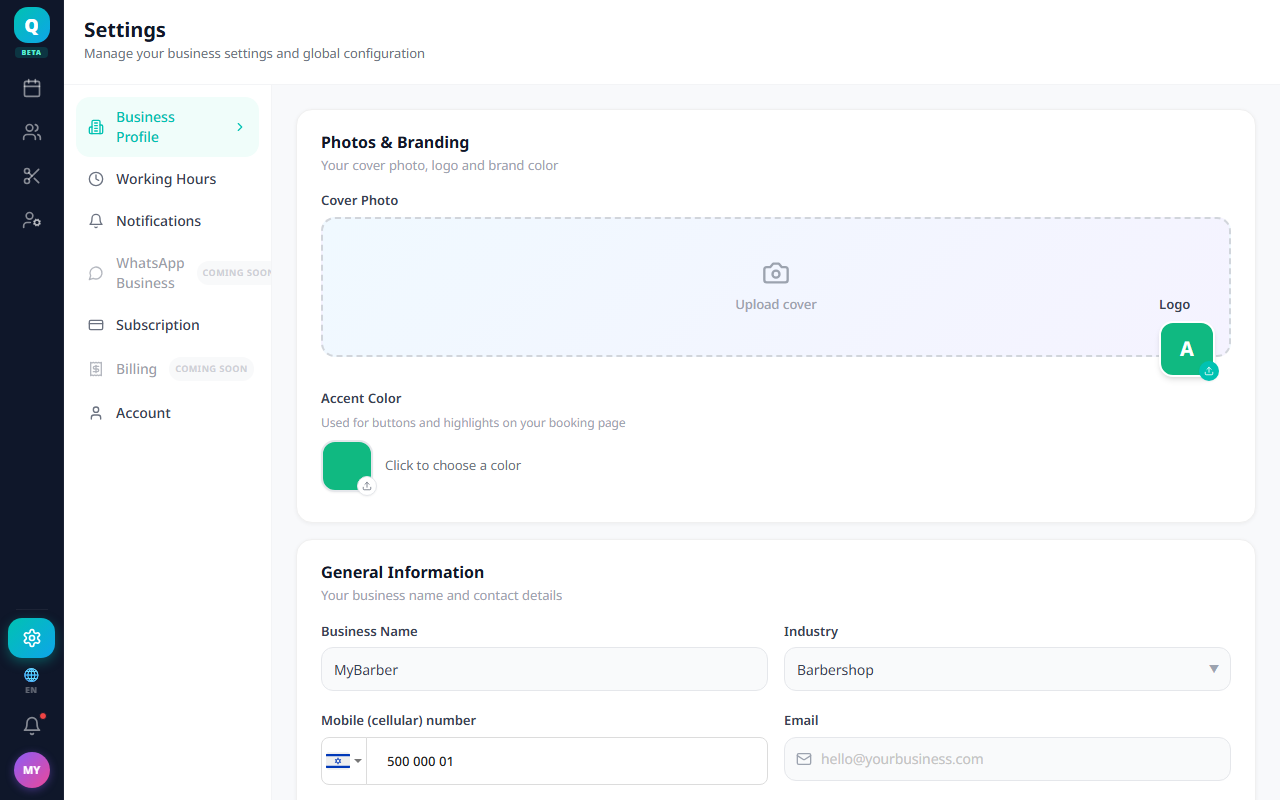Click the Billing COMING SOON badge
This screenshot has height=800, width=1280.
point(211,369)
